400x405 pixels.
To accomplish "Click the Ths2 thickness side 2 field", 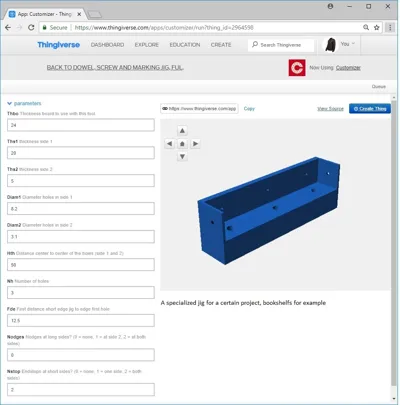I will pyautogui.click(x=81, y=181).
